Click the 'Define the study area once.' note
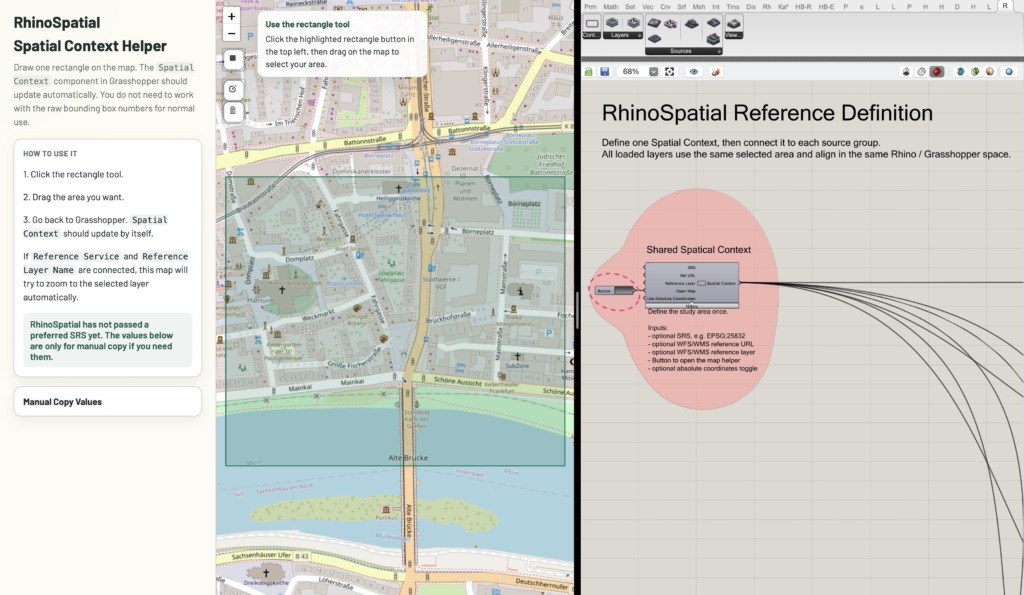The height and width of the screenshot is (595, 1024). (x=688, y=312)
